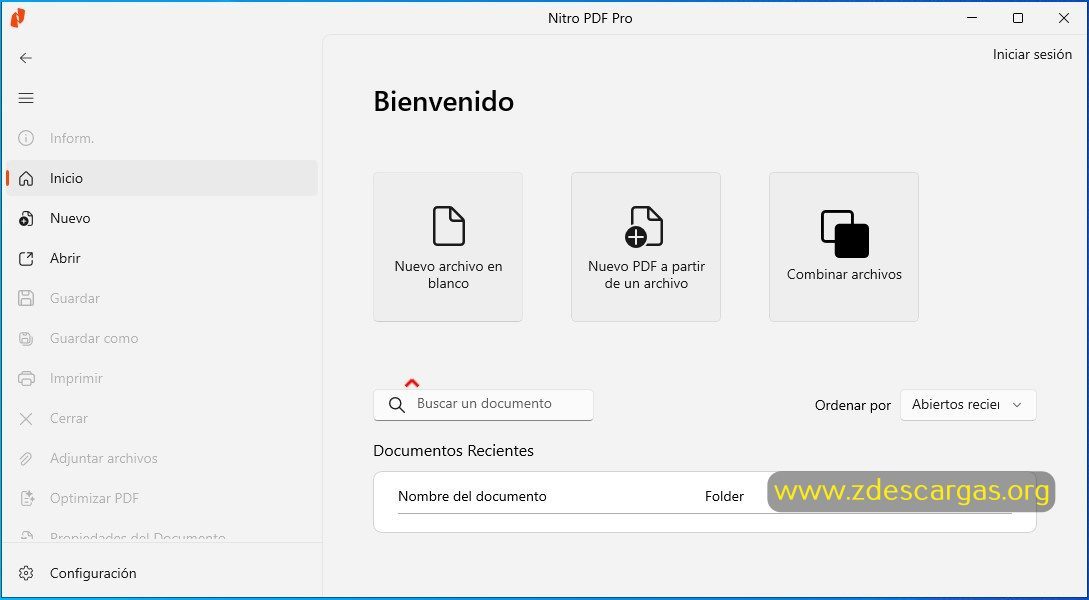Click the Bienvenido heading
Screen dimensions: 1089x600
click(x=444, y=101)
